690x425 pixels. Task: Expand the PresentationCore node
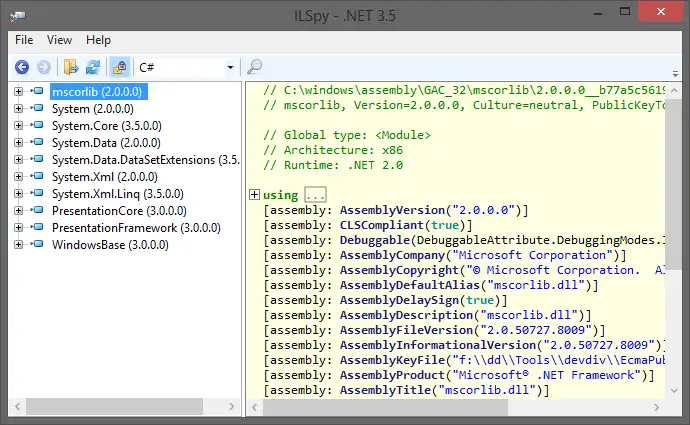click(18, 210)
